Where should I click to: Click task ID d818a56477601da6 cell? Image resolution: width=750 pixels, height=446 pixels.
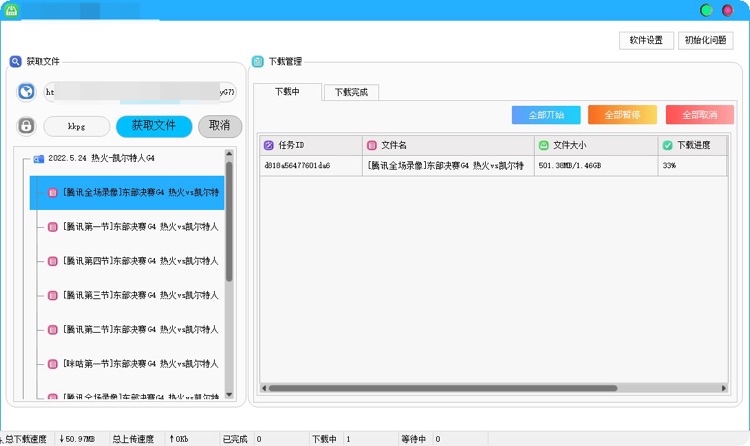pyautogui.click(x=311, y=166)
